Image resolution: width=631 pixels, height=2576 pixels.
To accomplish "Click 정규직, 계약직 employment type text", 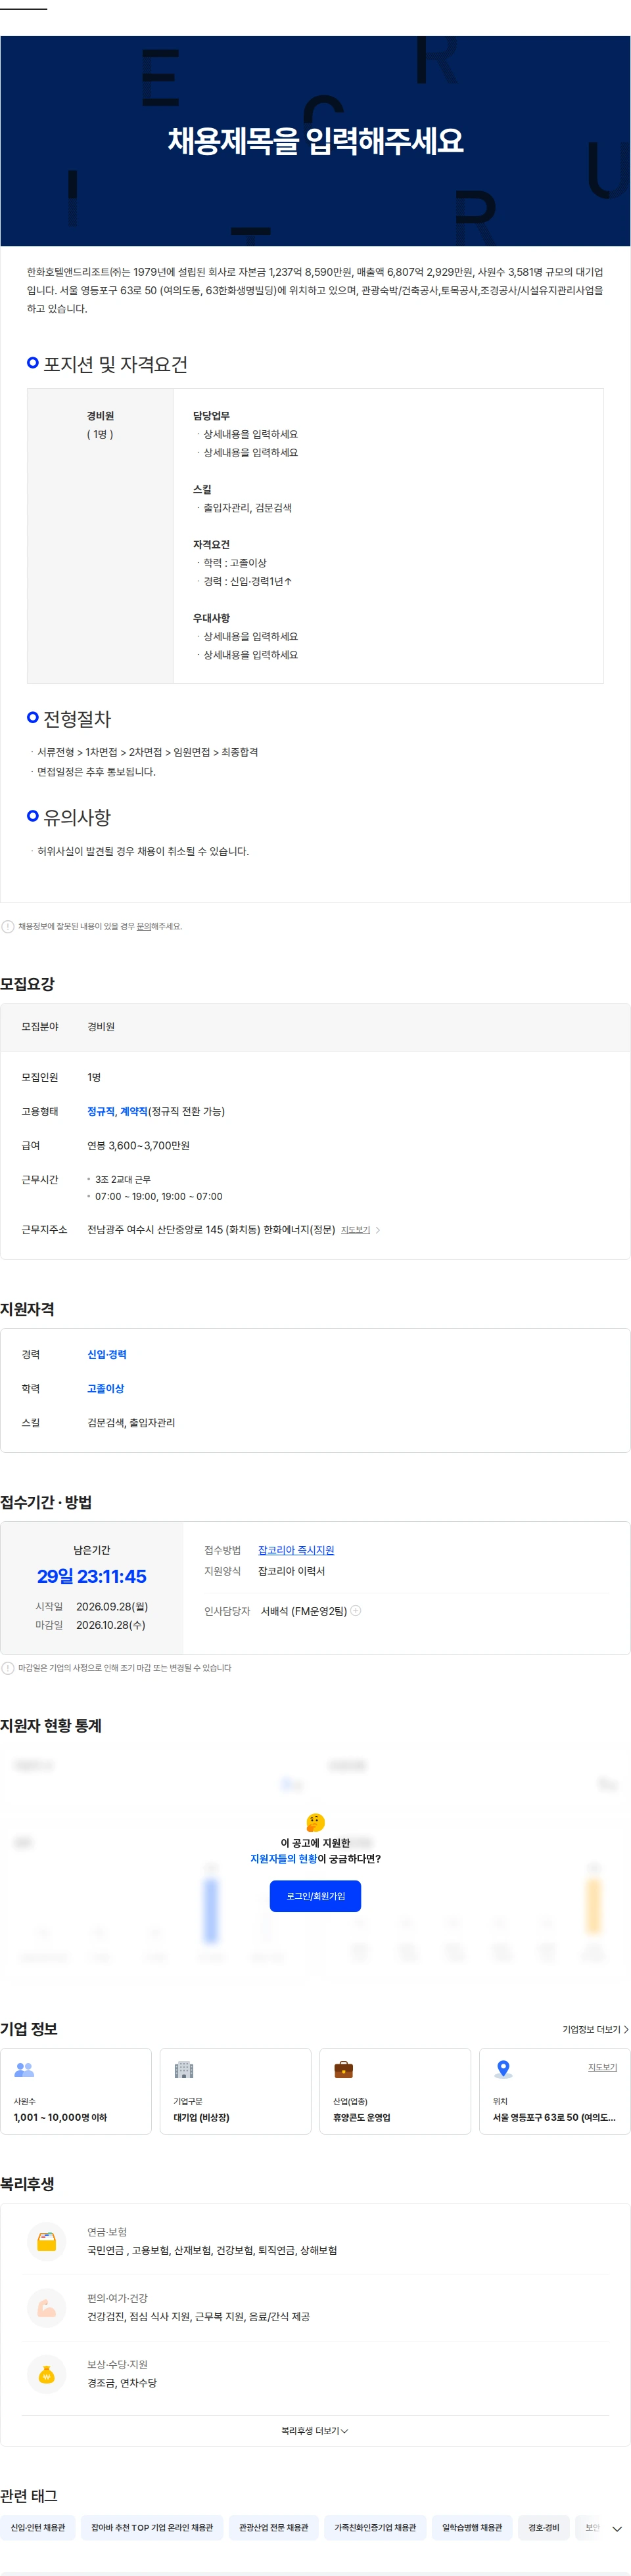I will pyautogui.click(x=117, y=1111).
